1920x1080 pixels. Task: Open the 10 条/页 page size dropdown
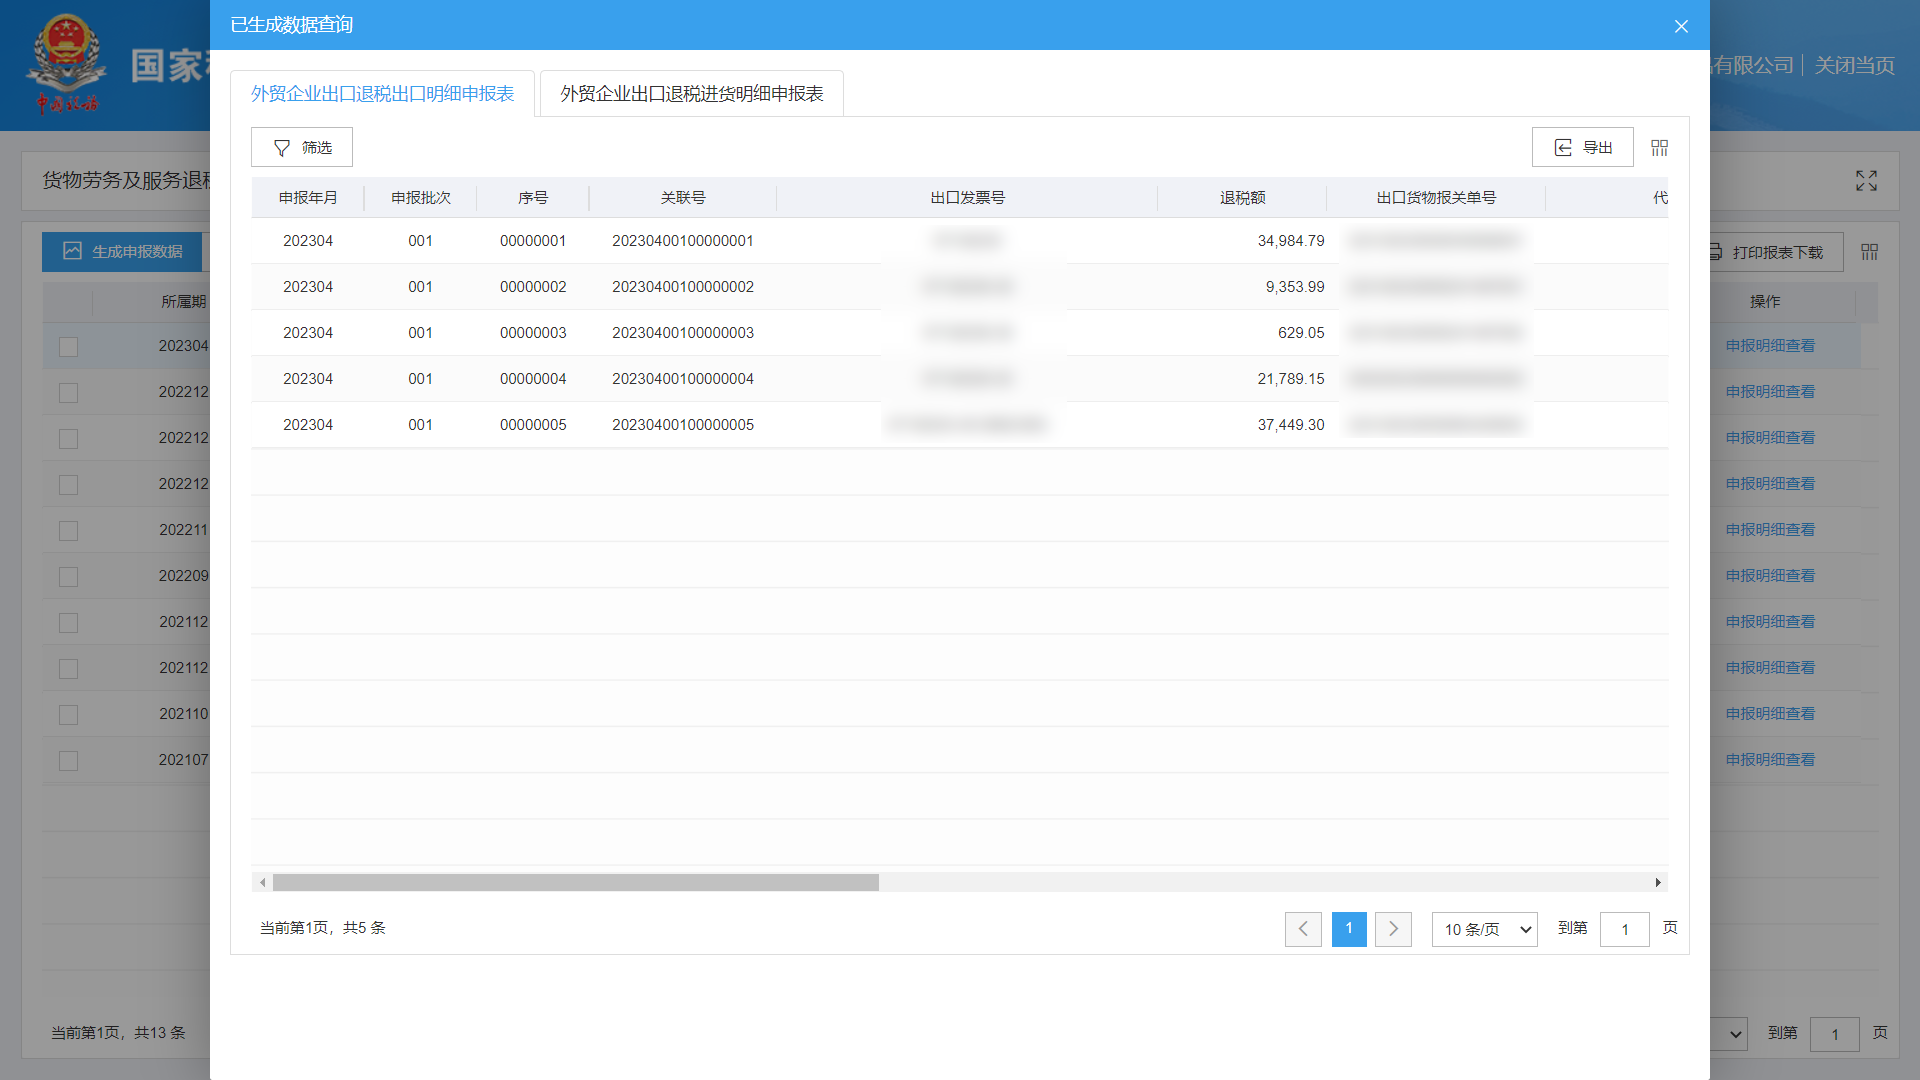[x=1484, y=929]
